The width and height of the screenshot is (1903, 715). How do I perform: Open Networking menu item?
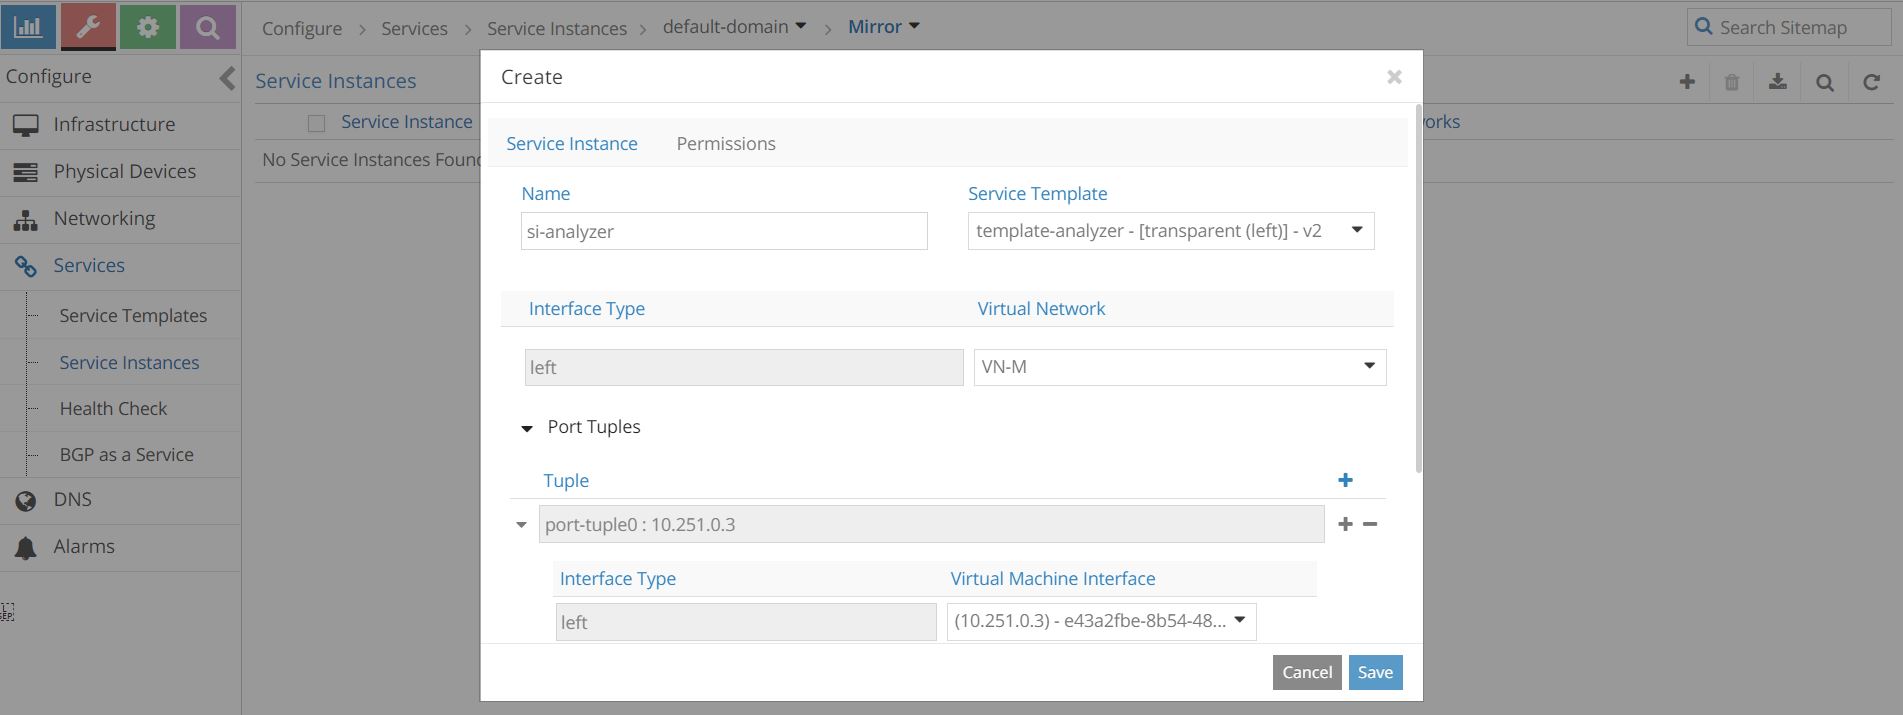(104, 219)
